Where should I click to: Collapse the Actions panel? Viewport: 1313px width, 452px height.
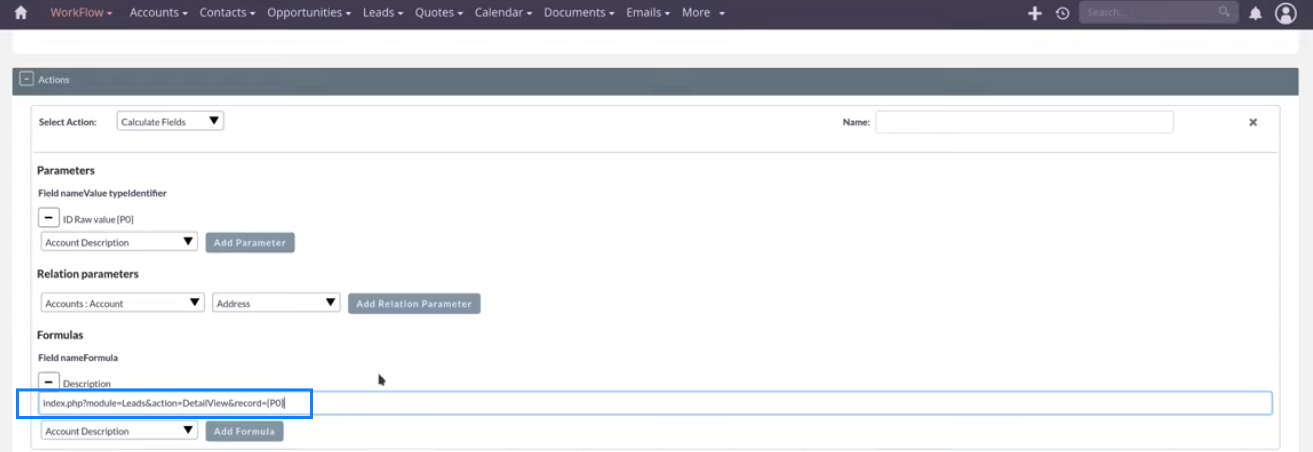pyautogui.click(x=27, y=79)
